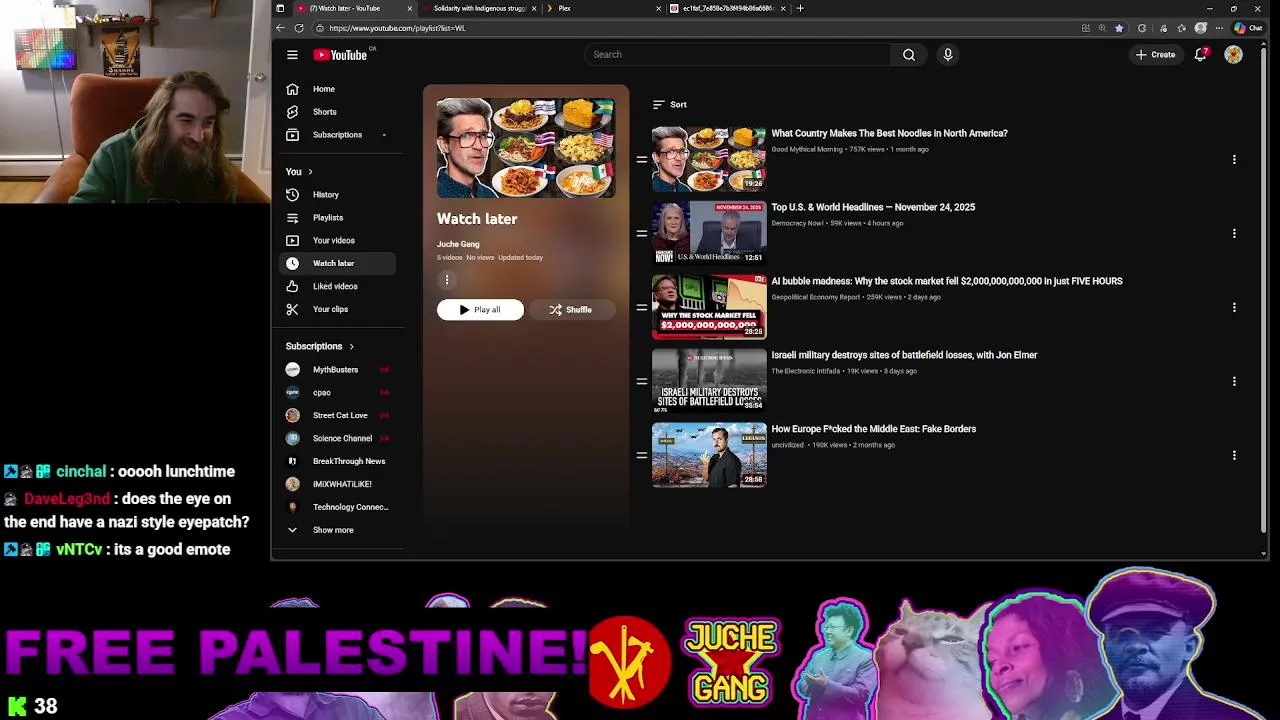Open the MythBusters subscription
Screen dimensions: 1280x720
339,370
